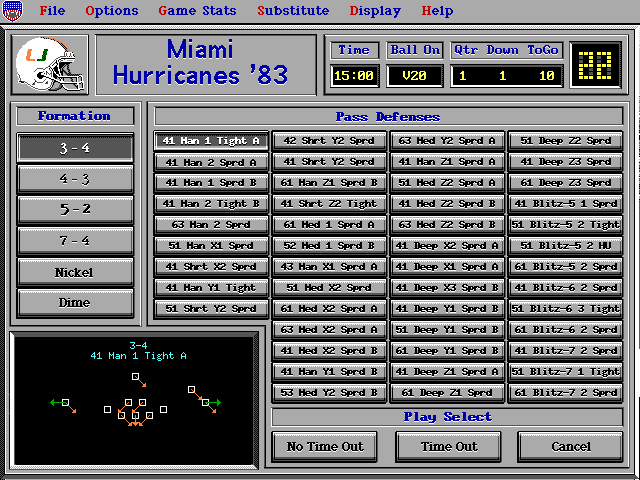Click the Miami Hurricanes helmet logo
Screen dimensions: 640x480
point(50,64)
